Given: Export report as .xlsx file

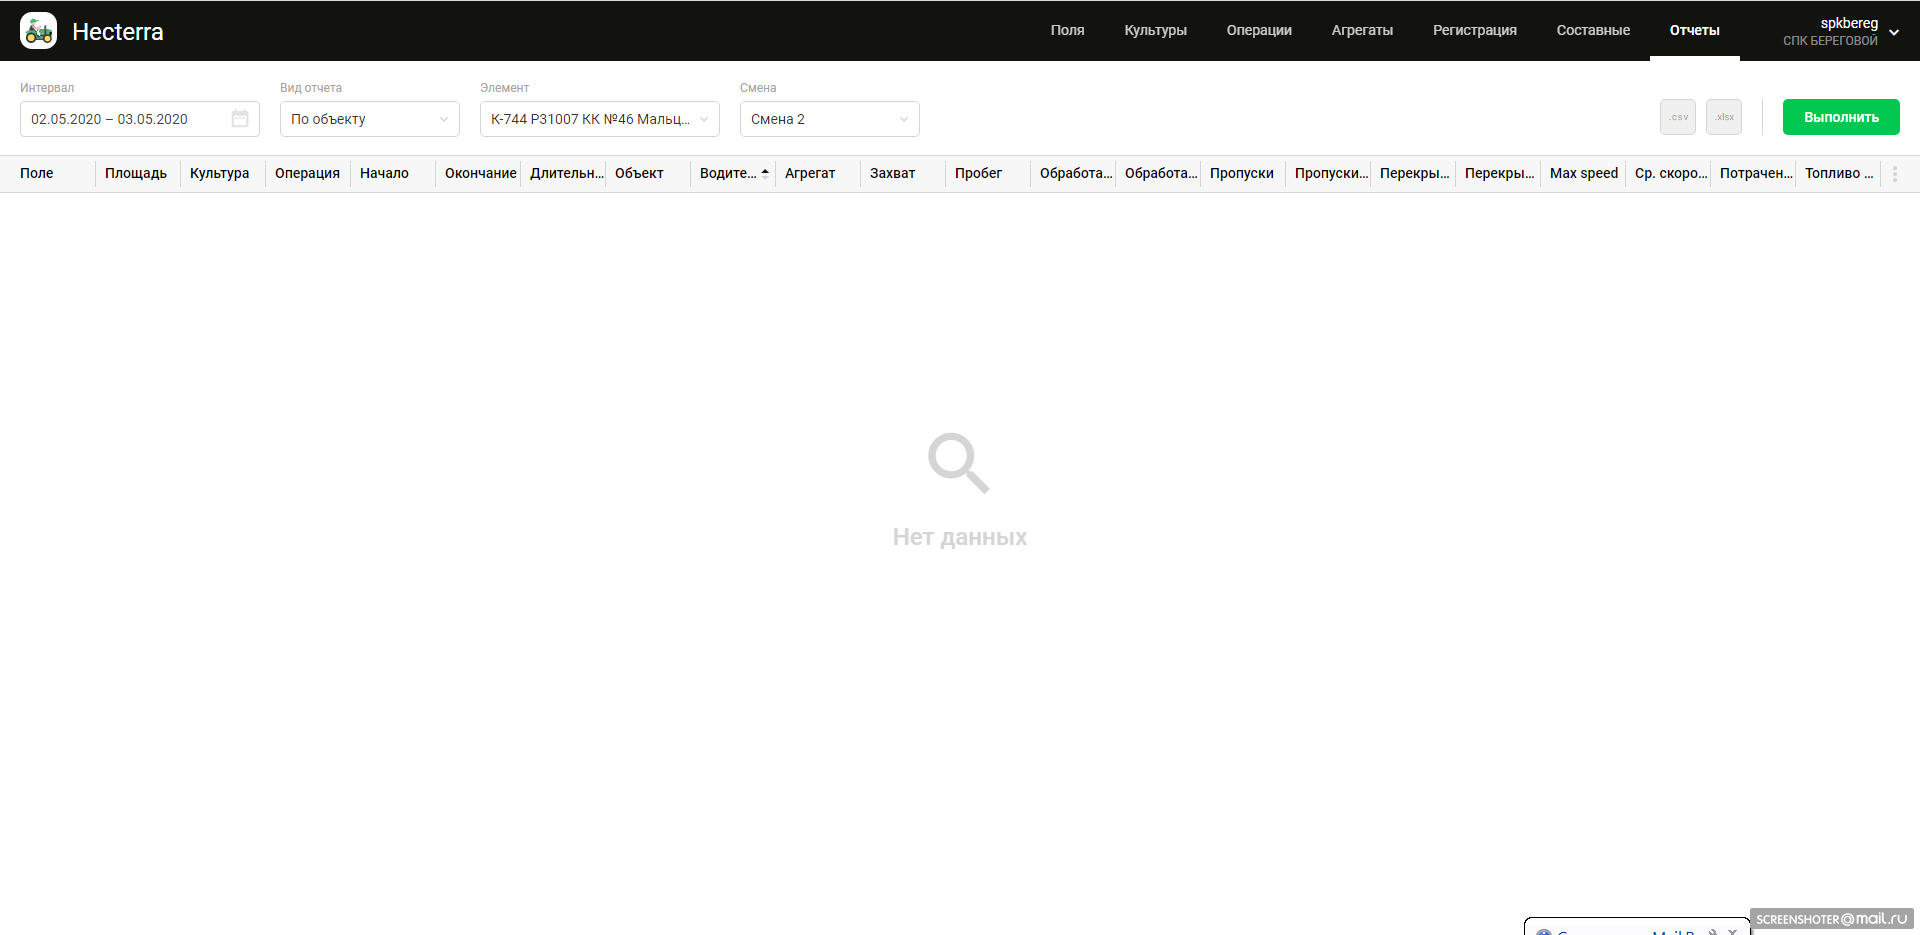Looking at the screenshot, I should pos(1724,117).
